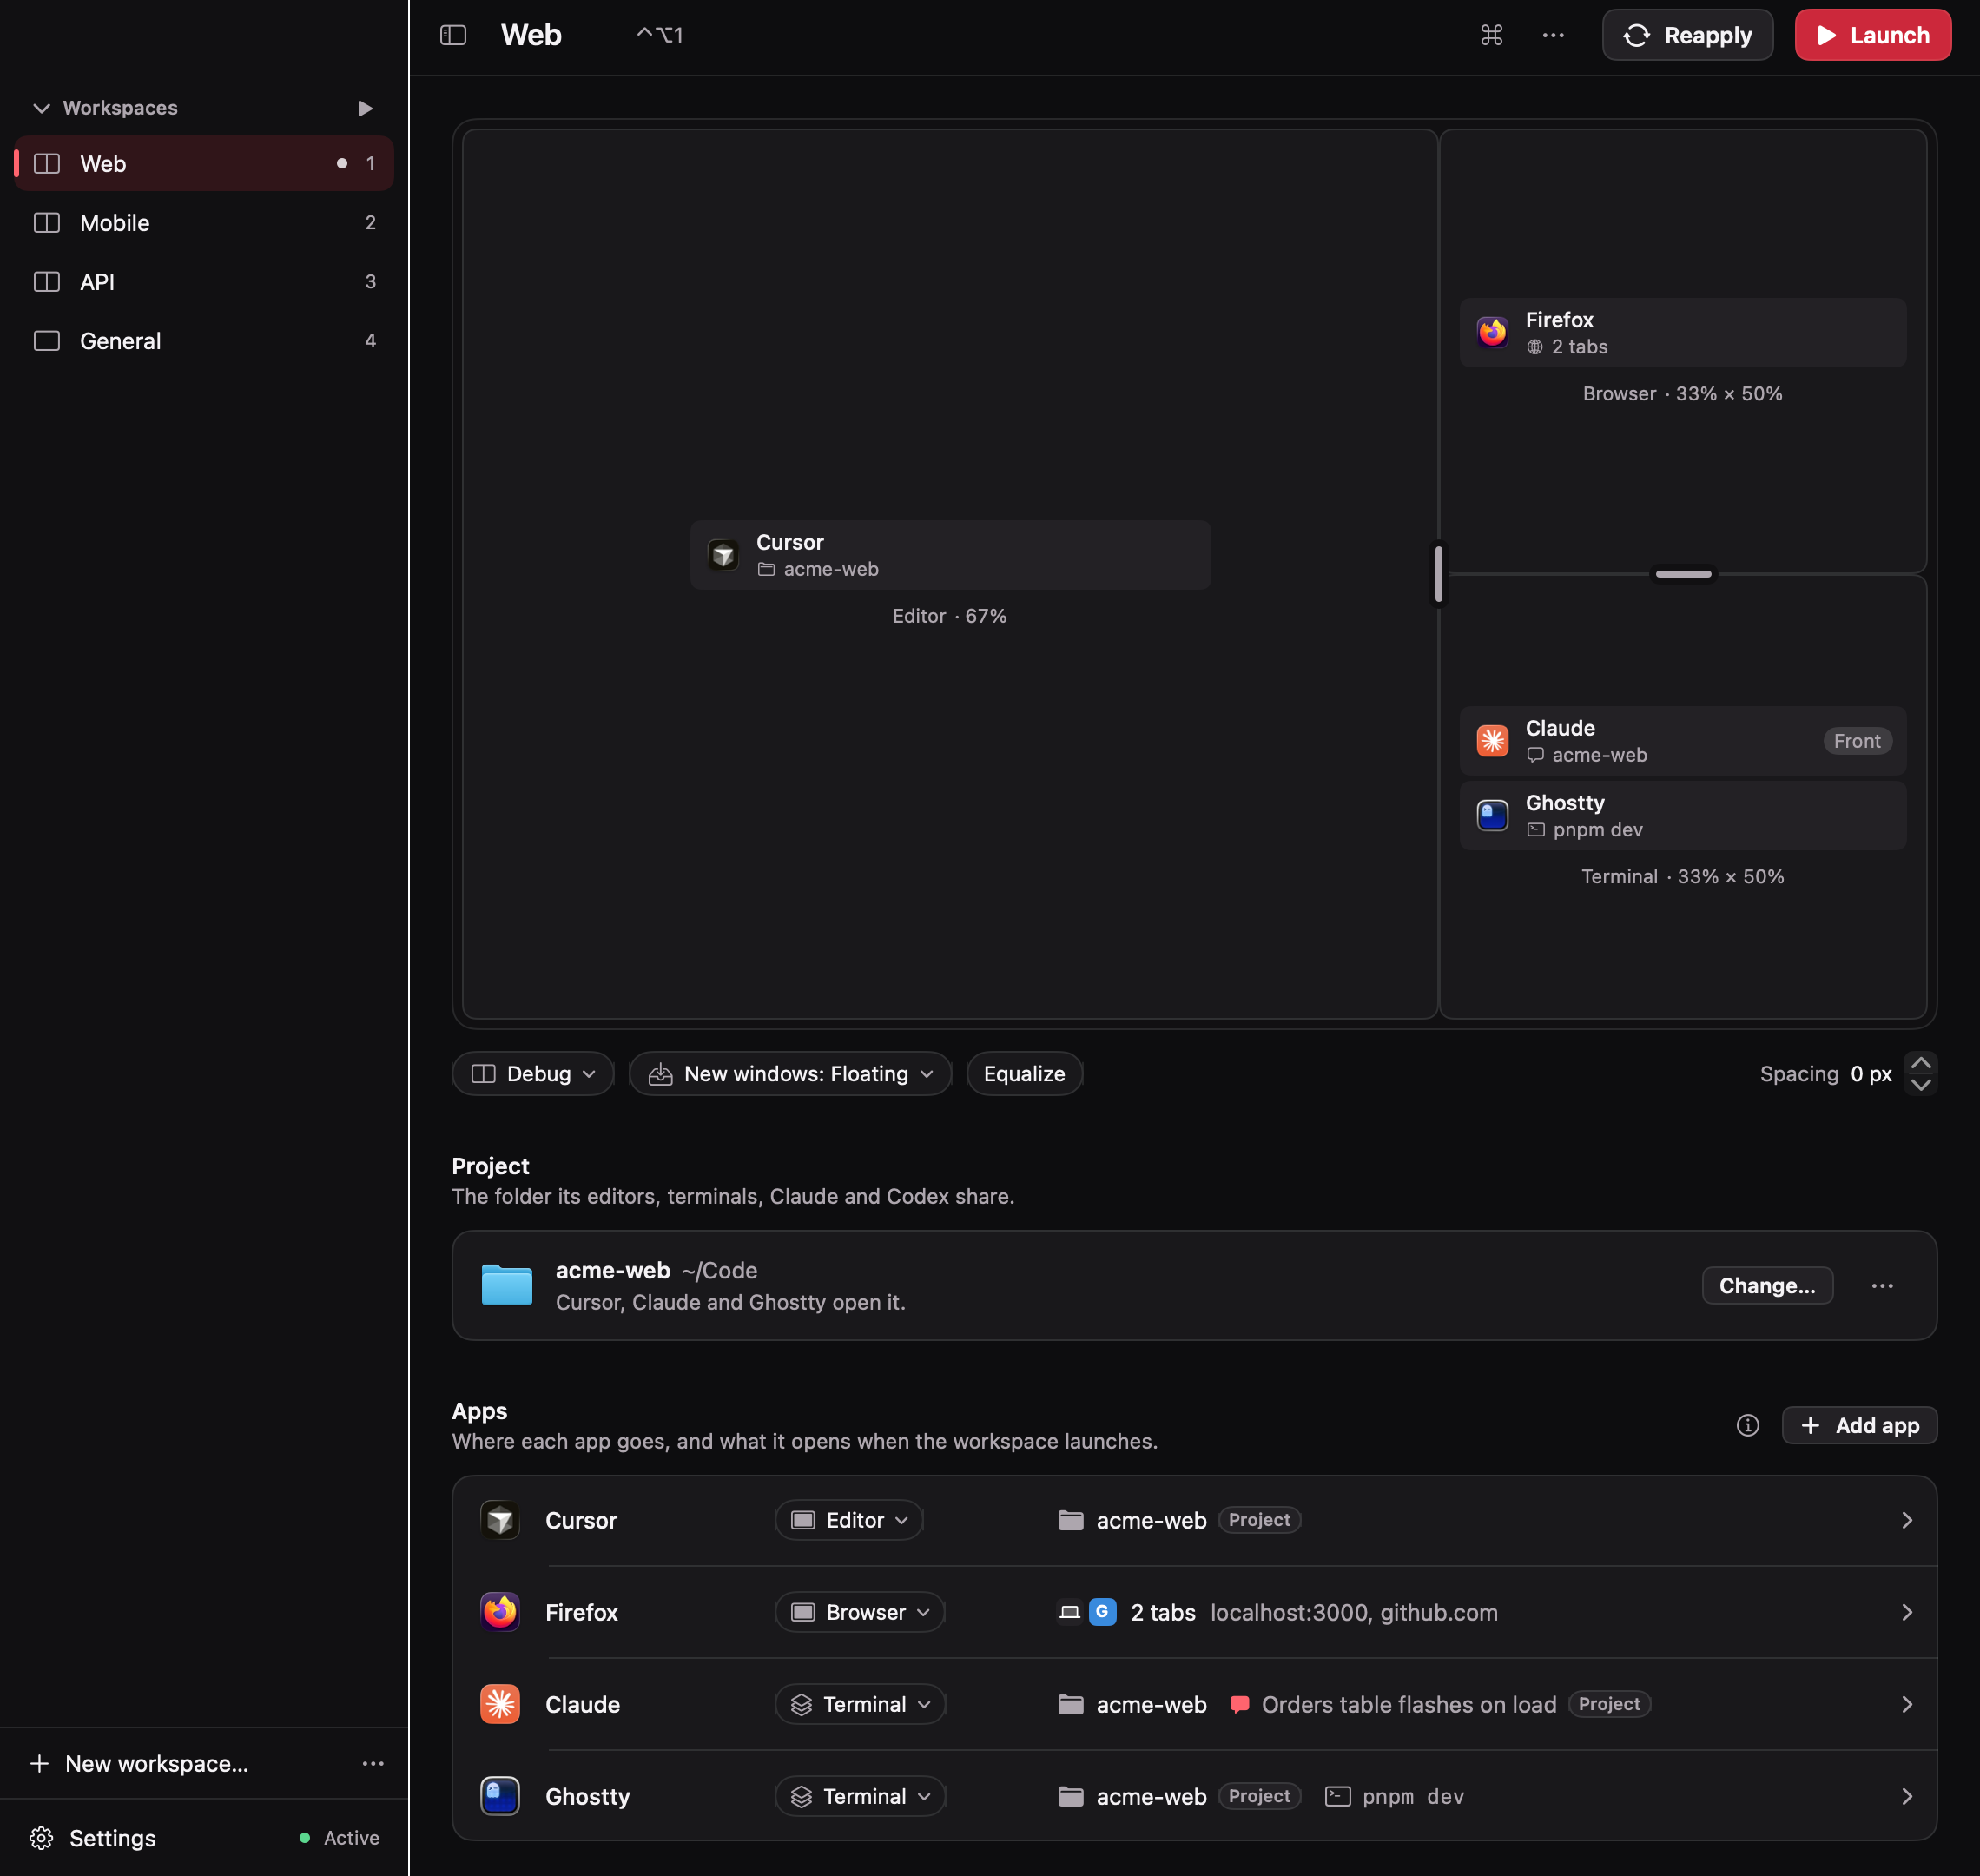Click the Reapply button

click(1687, 35)
